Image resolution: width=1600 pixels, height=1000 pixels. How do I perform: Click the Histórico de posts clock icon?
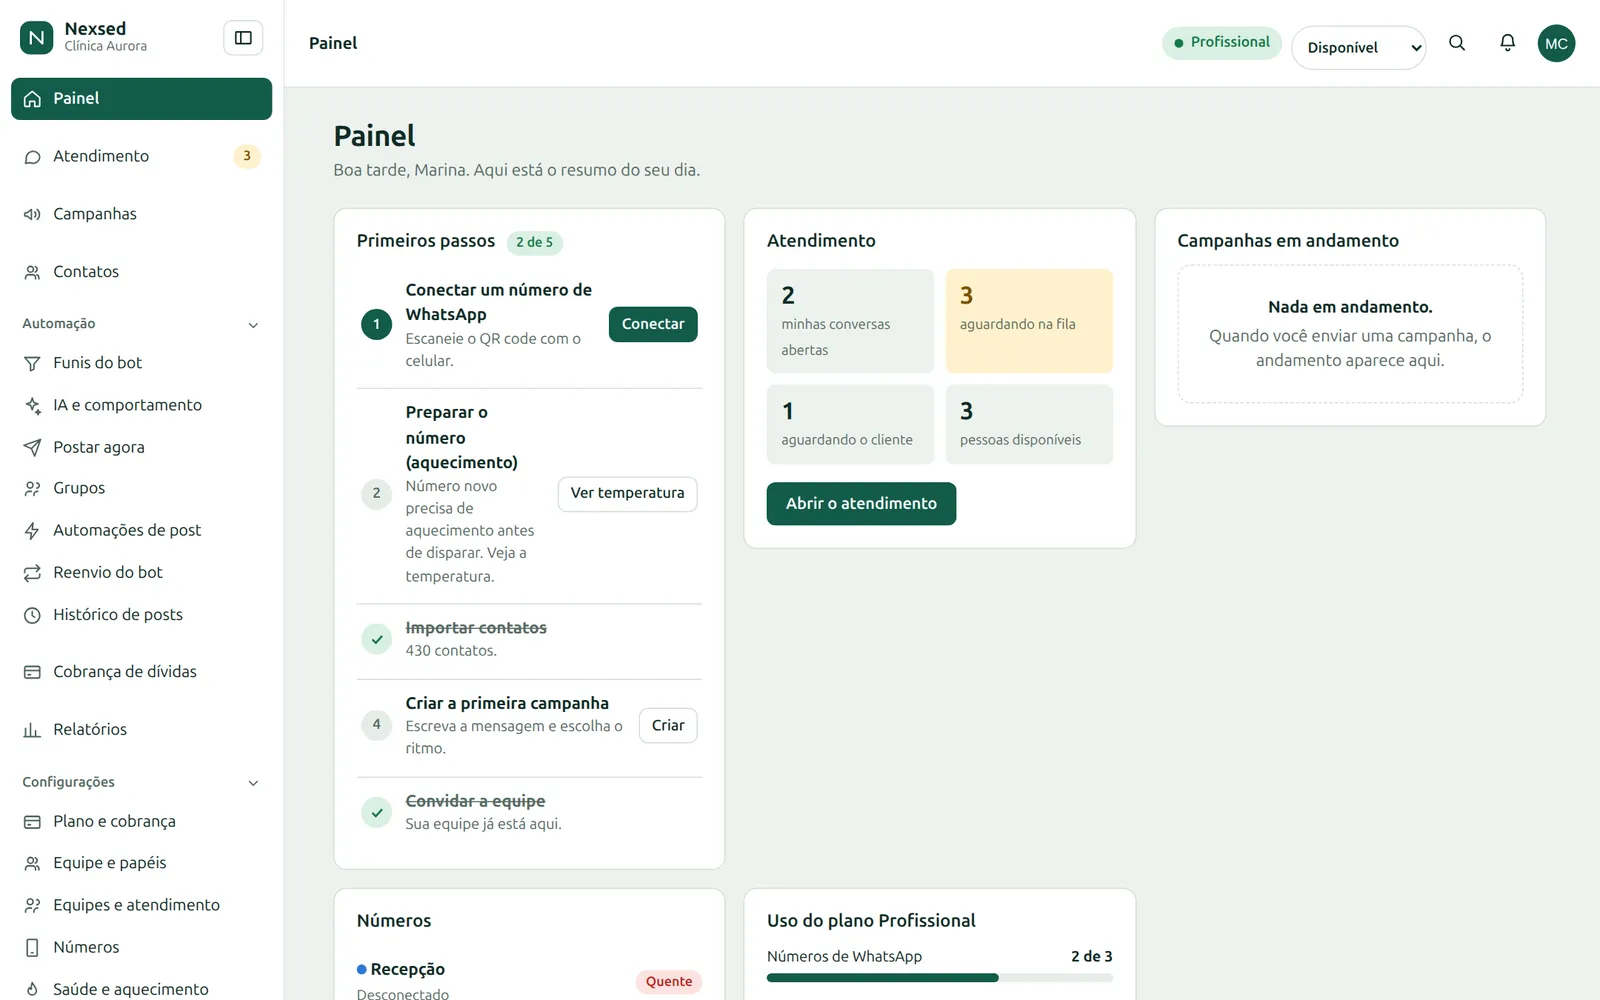point(32,615)
